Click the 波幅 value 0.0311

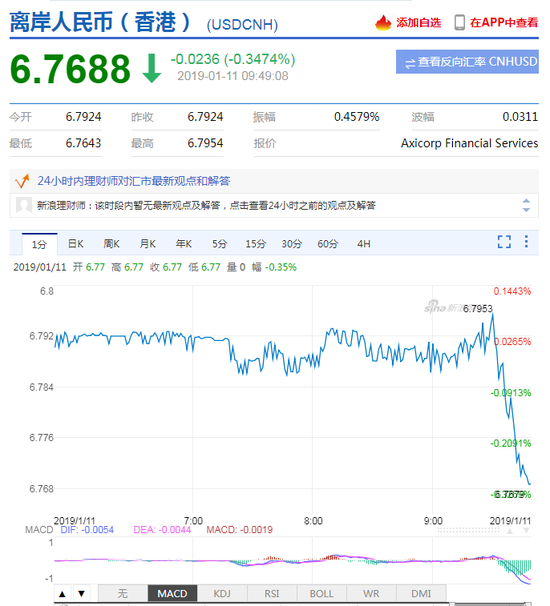(x=520, y=117)
